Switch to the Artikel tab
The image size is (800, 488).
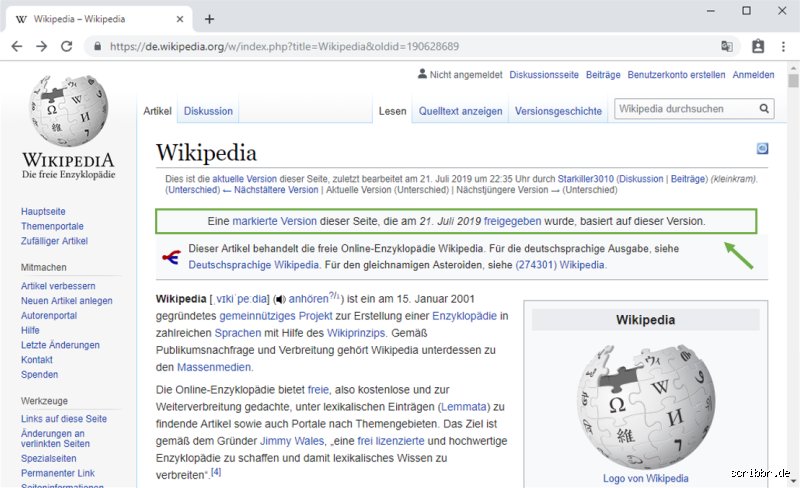(x=157, y=111)
